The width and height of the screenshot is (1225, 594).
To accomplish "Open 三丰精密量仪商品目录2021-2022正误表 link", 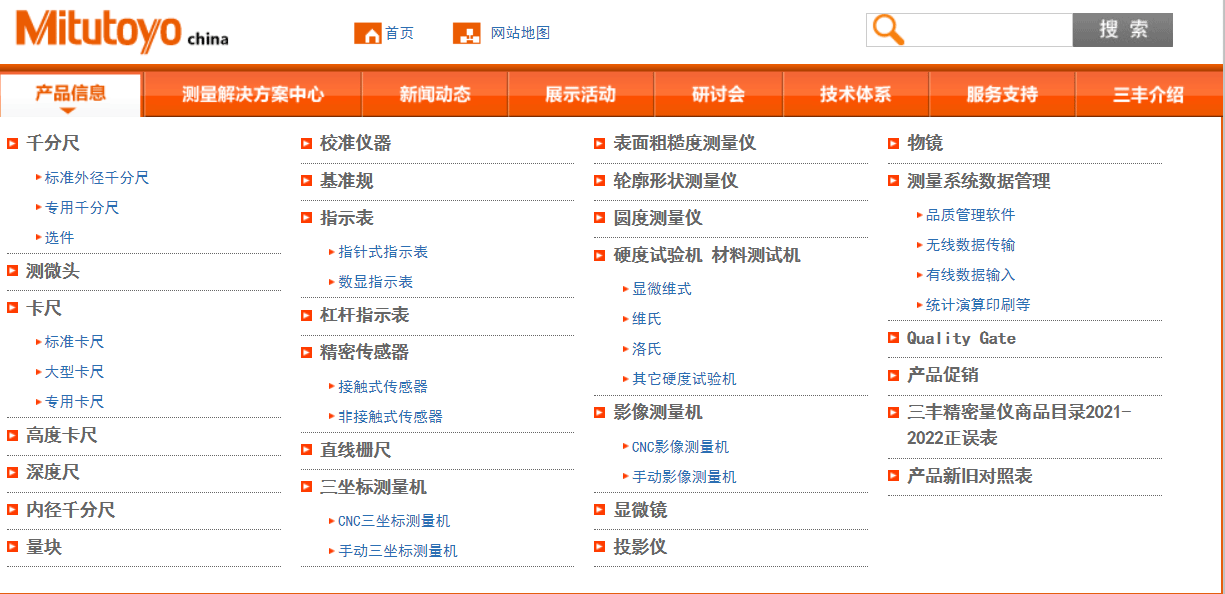I will click(1019, 425).
